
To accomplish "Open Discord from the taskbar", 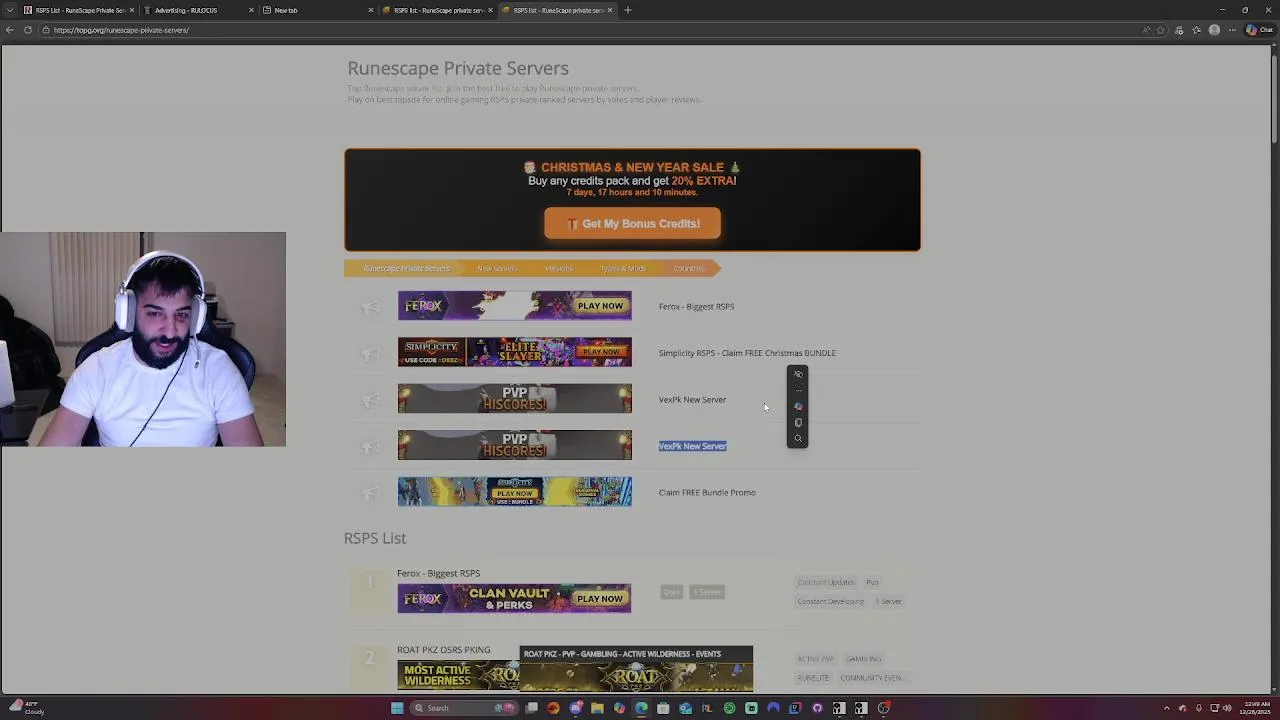I will tap(575, 708).
